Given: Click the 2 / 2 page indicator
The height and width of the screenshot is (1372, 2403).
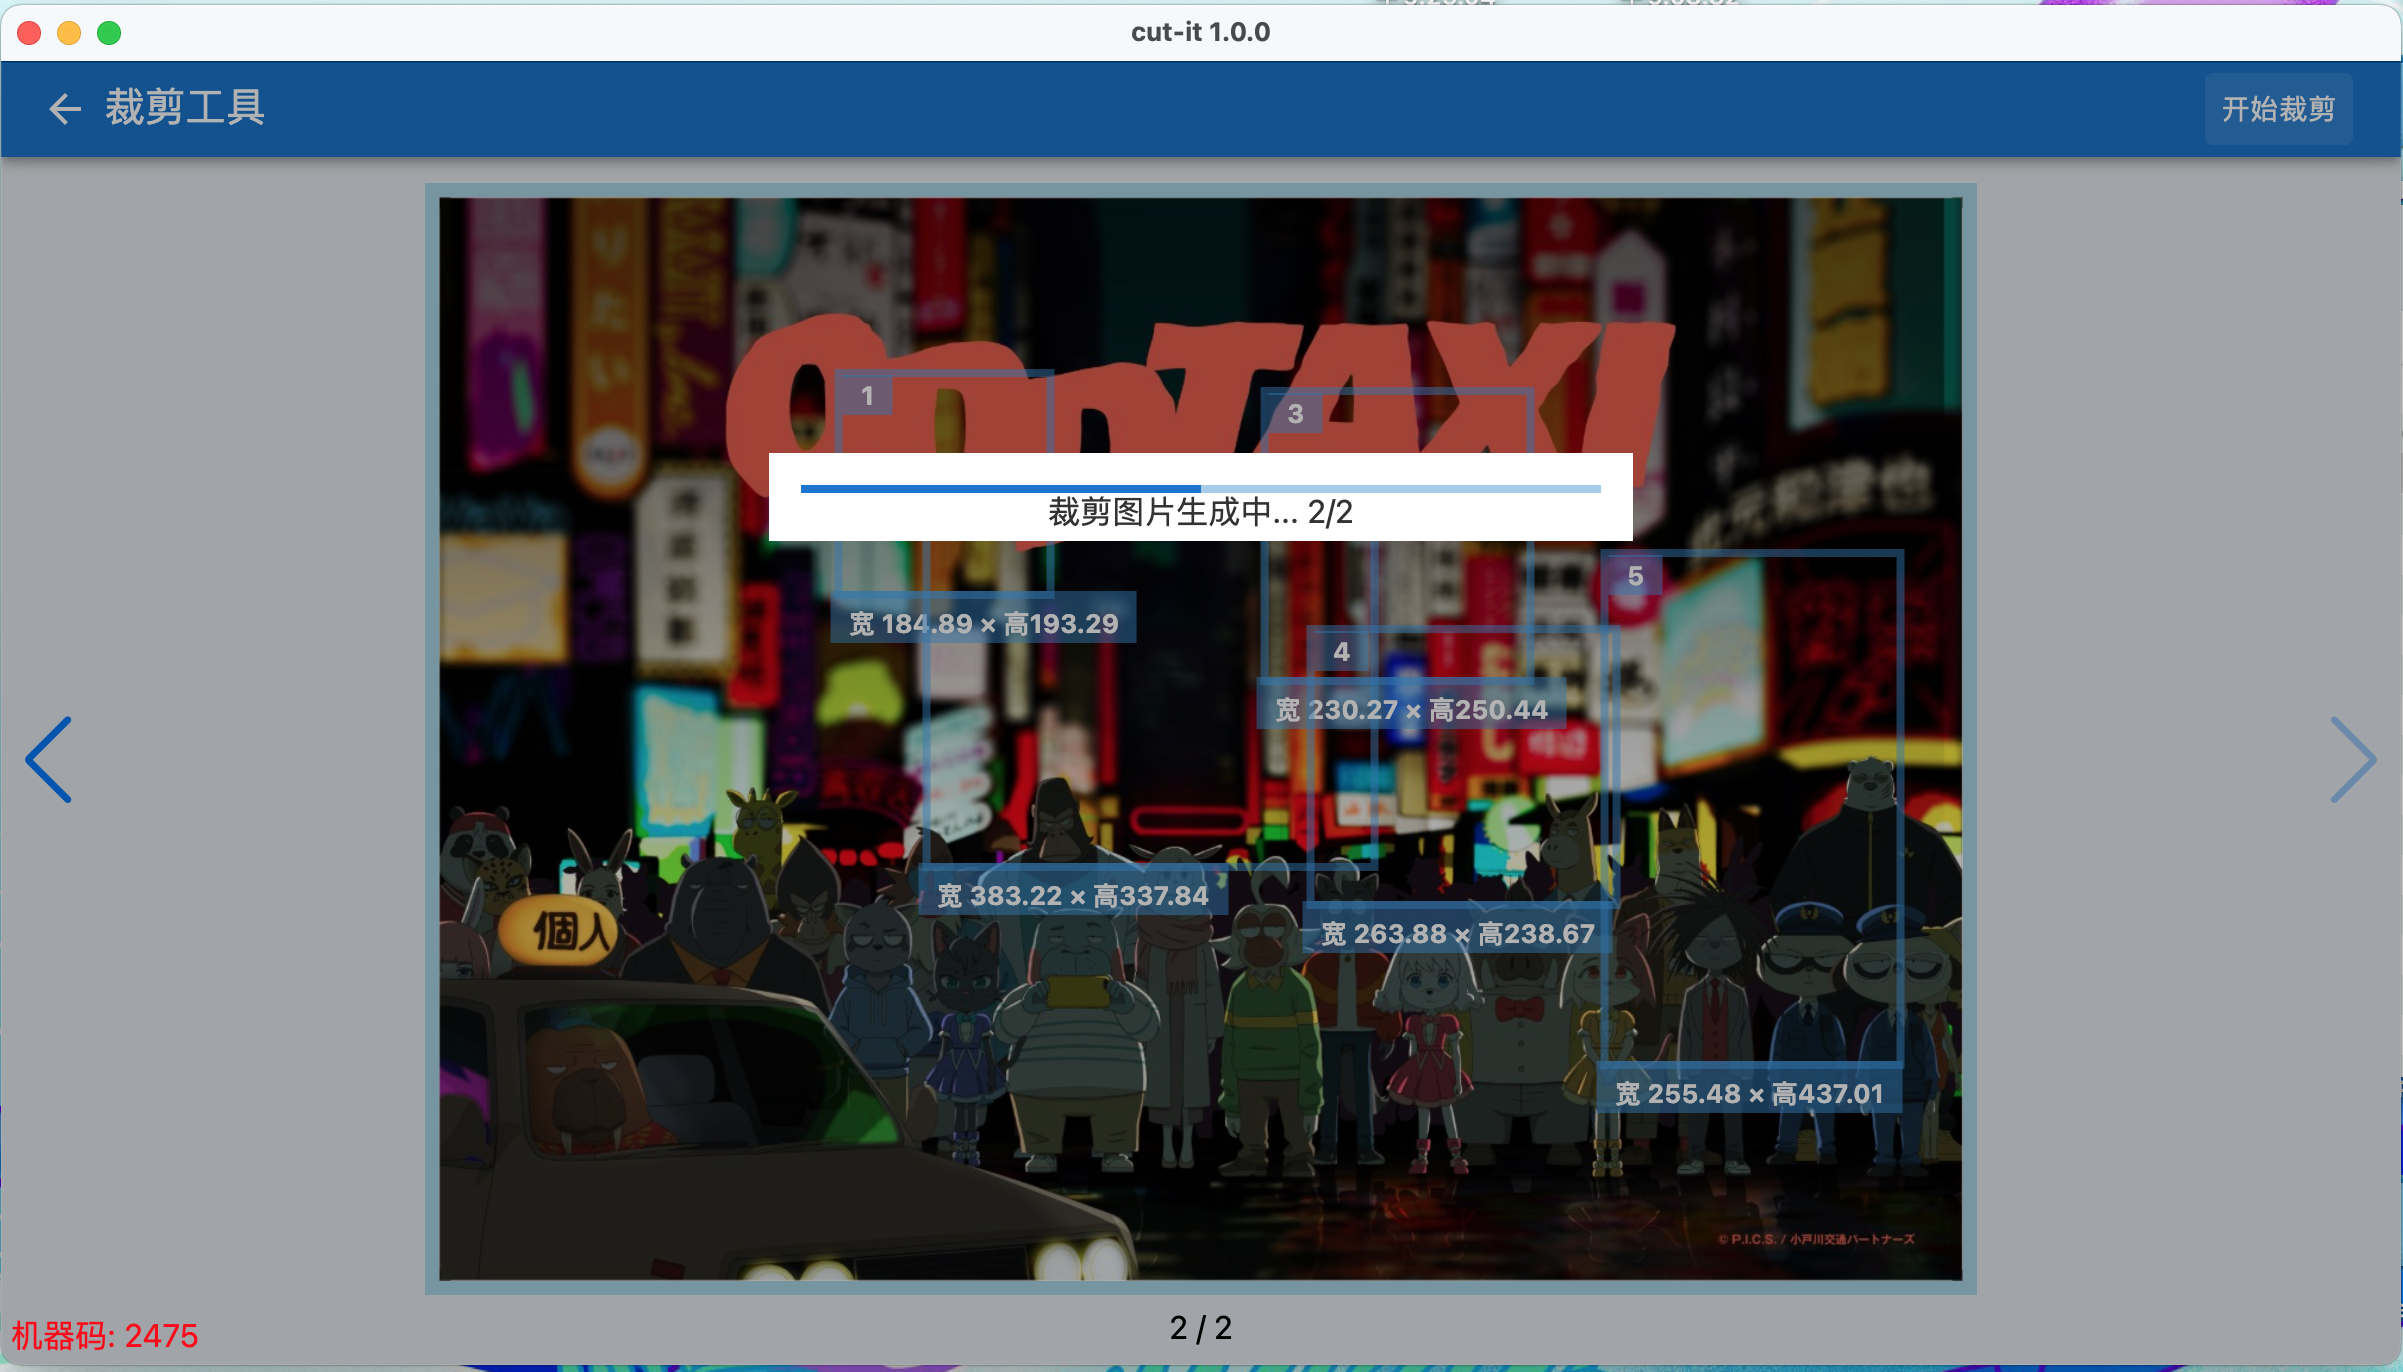Looking at the screenshot, I should [1200, 1328].
